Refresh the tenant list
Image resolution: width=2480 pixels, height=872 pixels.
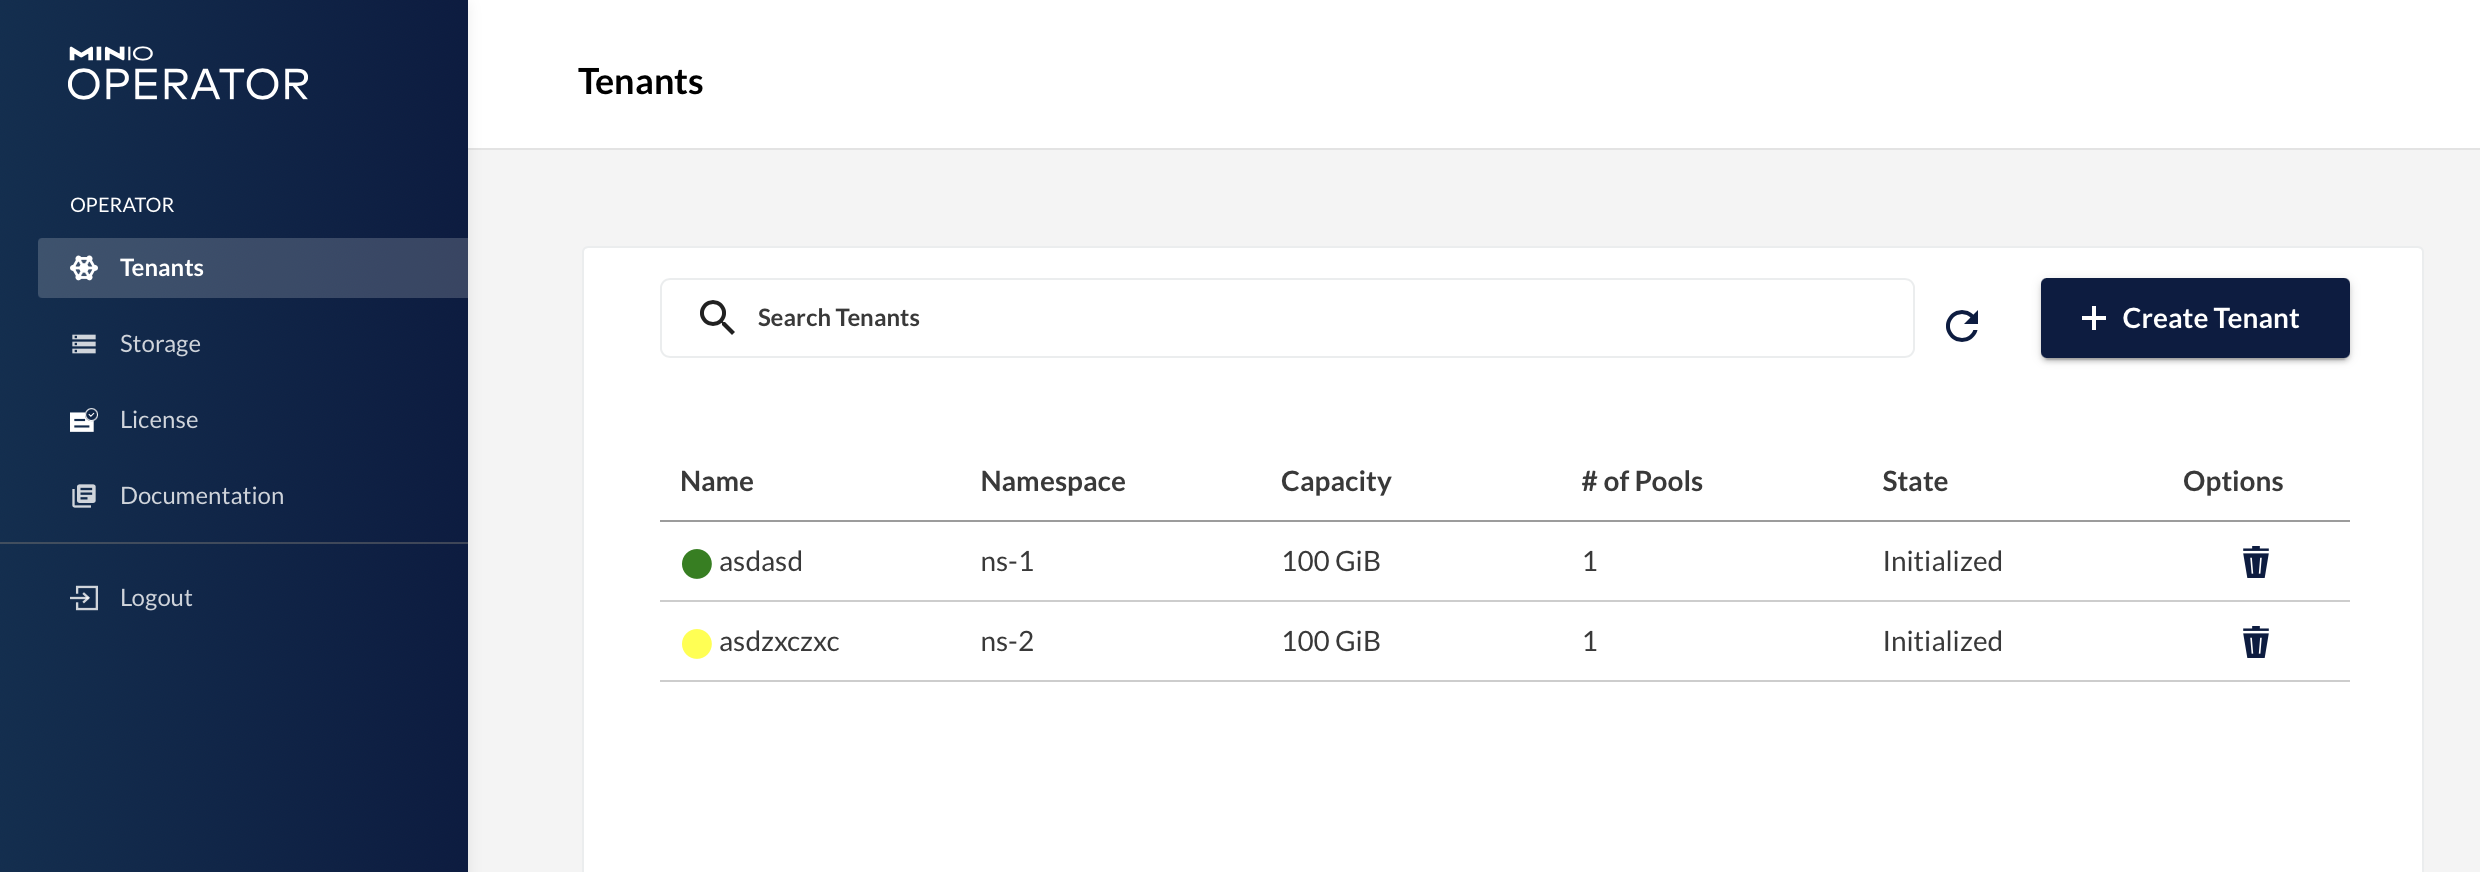pos(1962,325)
